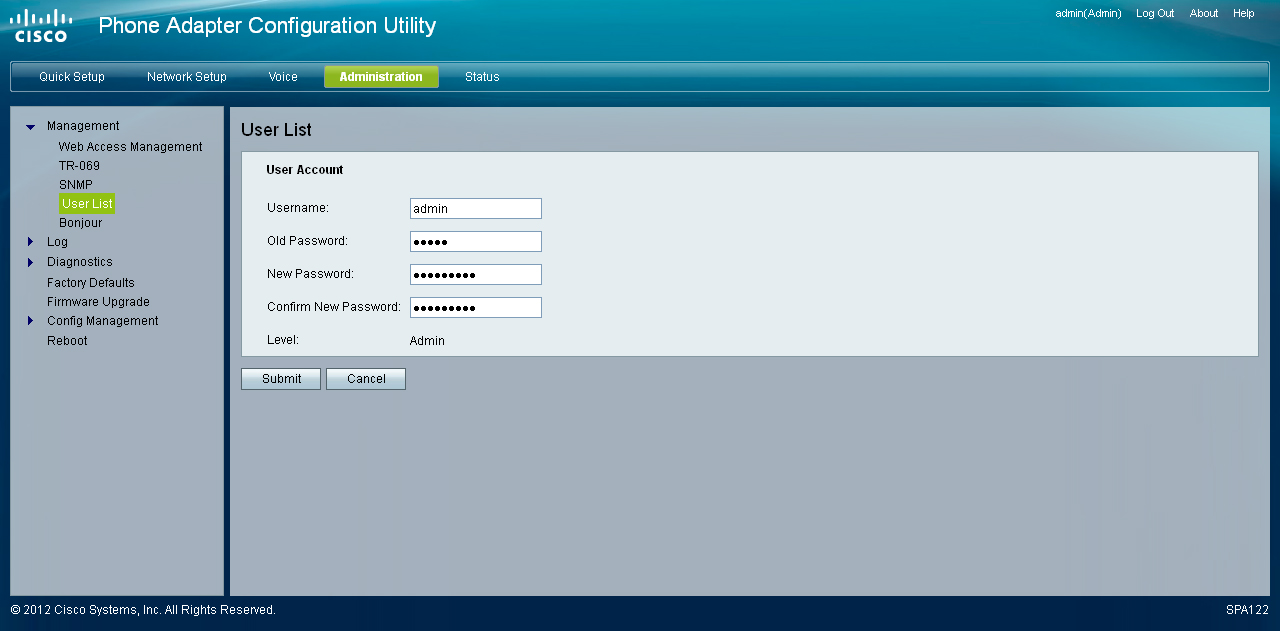The image size is (1280, 631).
Task: Expand the Config Management section
Action: click(30, 321)
